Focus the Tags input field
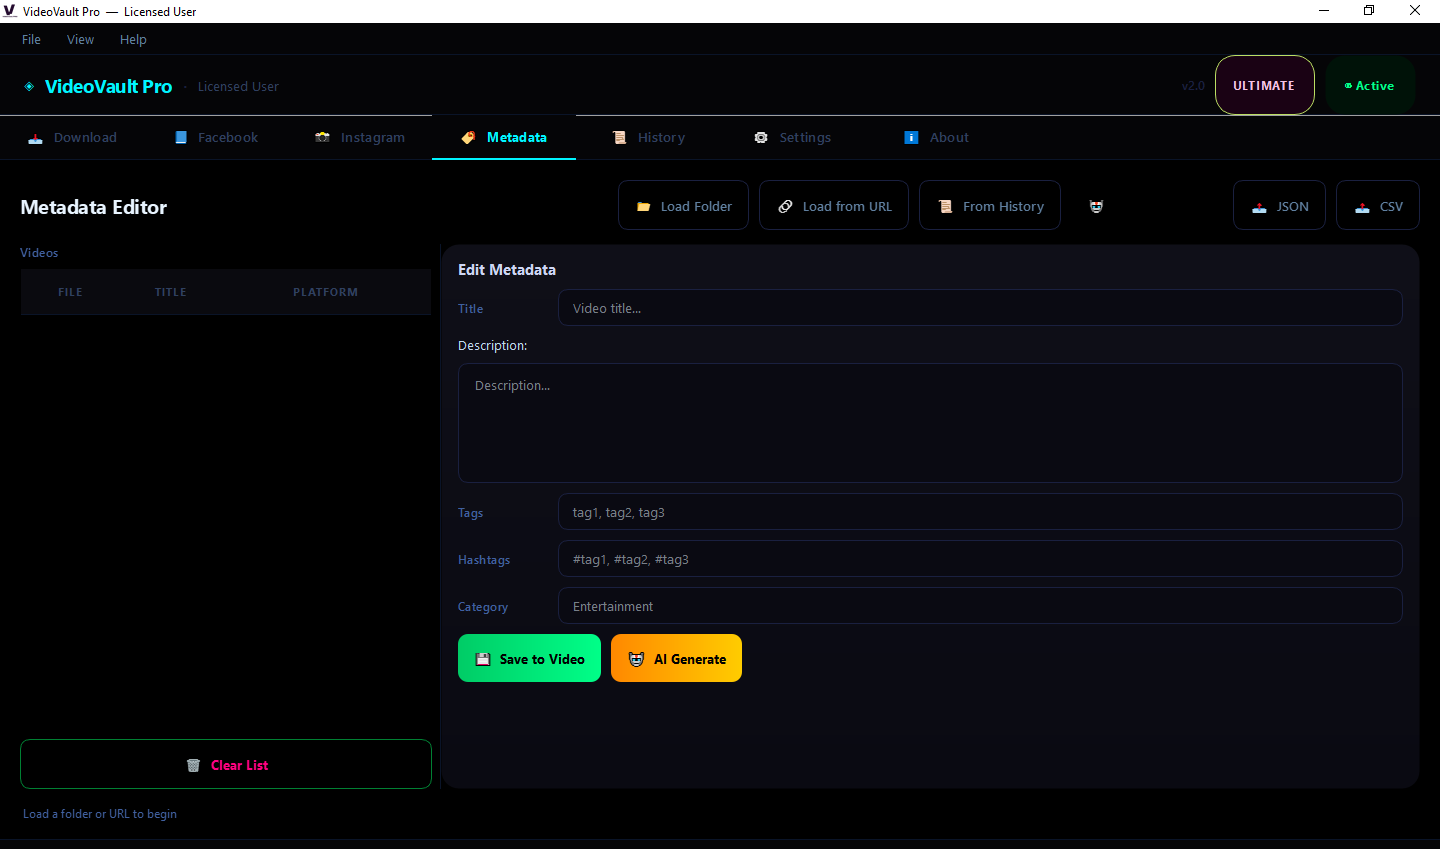The height and width of the screenshot is (849, 1440). point(980,512)
